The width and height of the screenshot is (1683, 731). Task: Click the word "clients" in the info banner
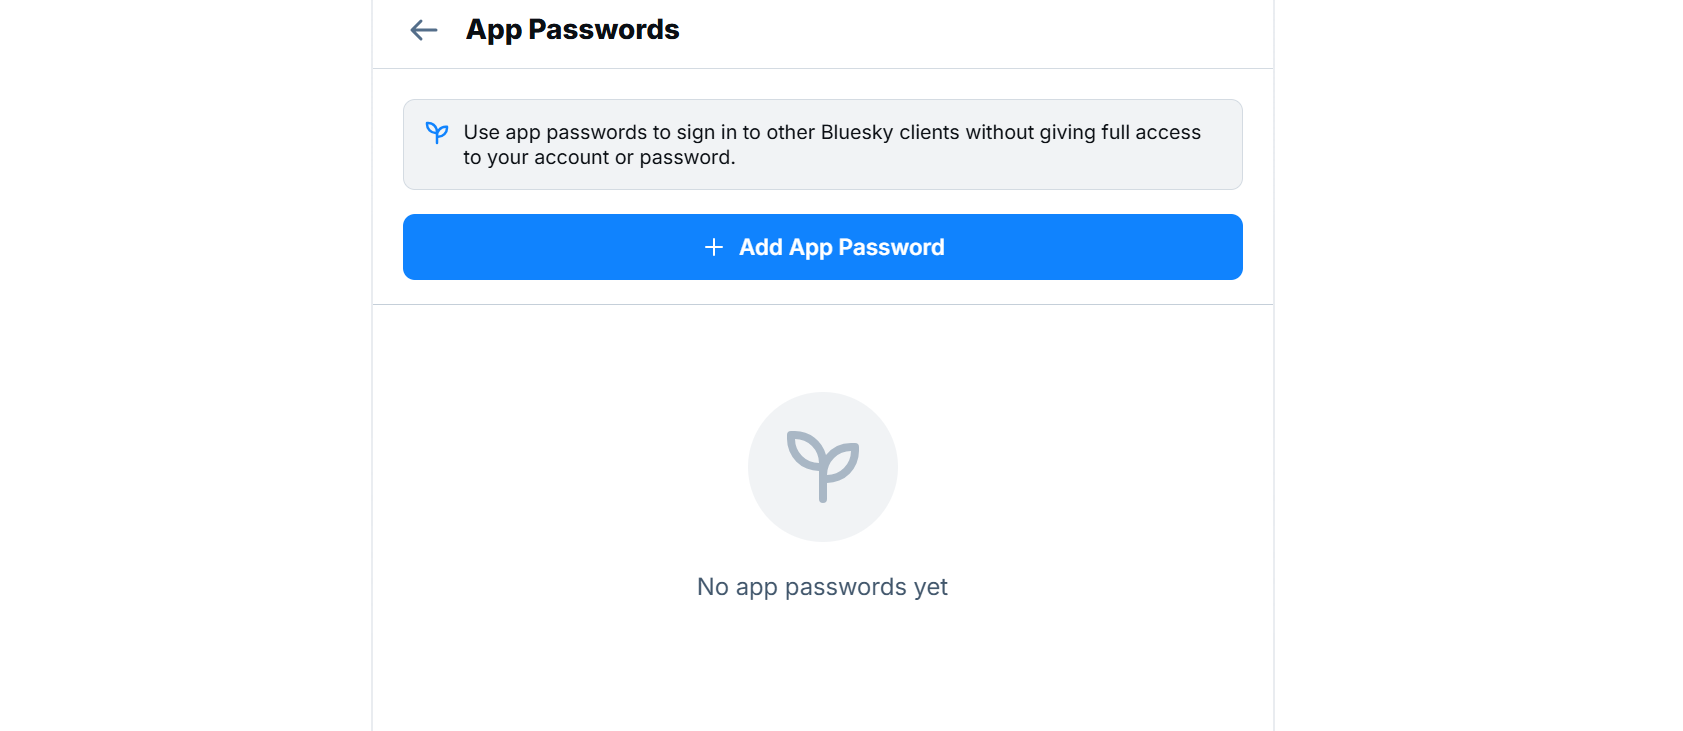point(929,132)
